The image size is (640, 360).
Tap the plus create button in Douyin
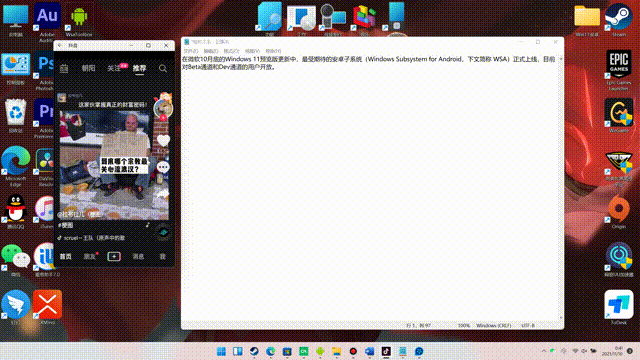[114, 256]
